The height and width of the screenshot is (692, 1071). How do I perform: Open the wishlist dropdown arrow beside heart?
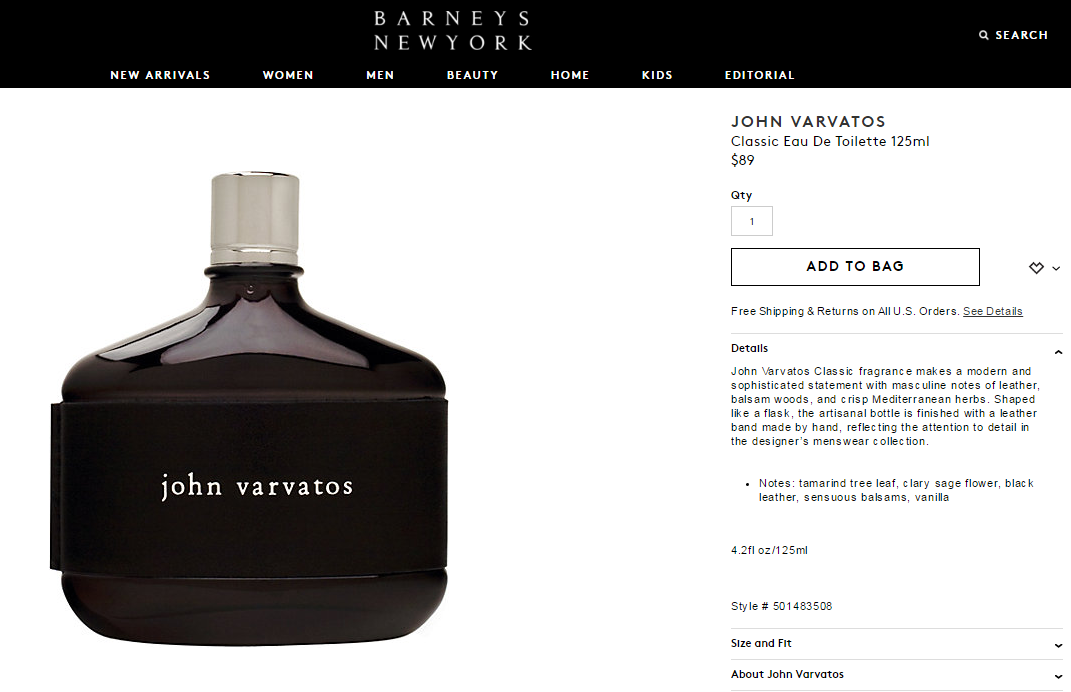1056,268
